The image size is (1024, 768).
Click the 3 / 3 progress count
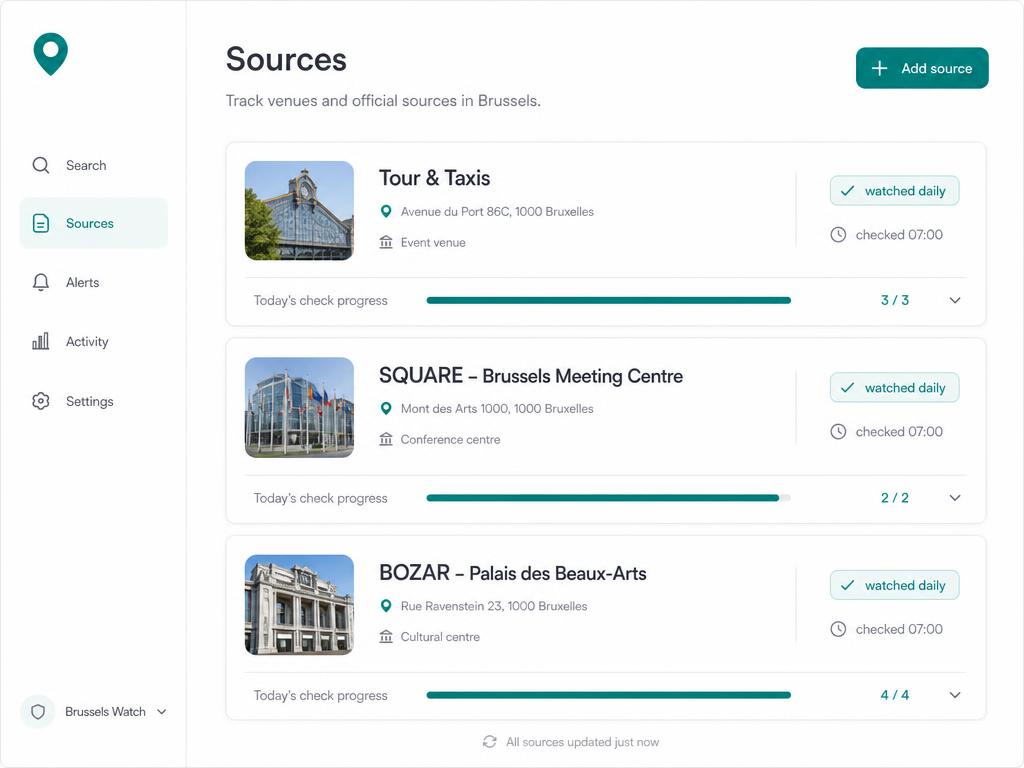[x=895, y=300]
